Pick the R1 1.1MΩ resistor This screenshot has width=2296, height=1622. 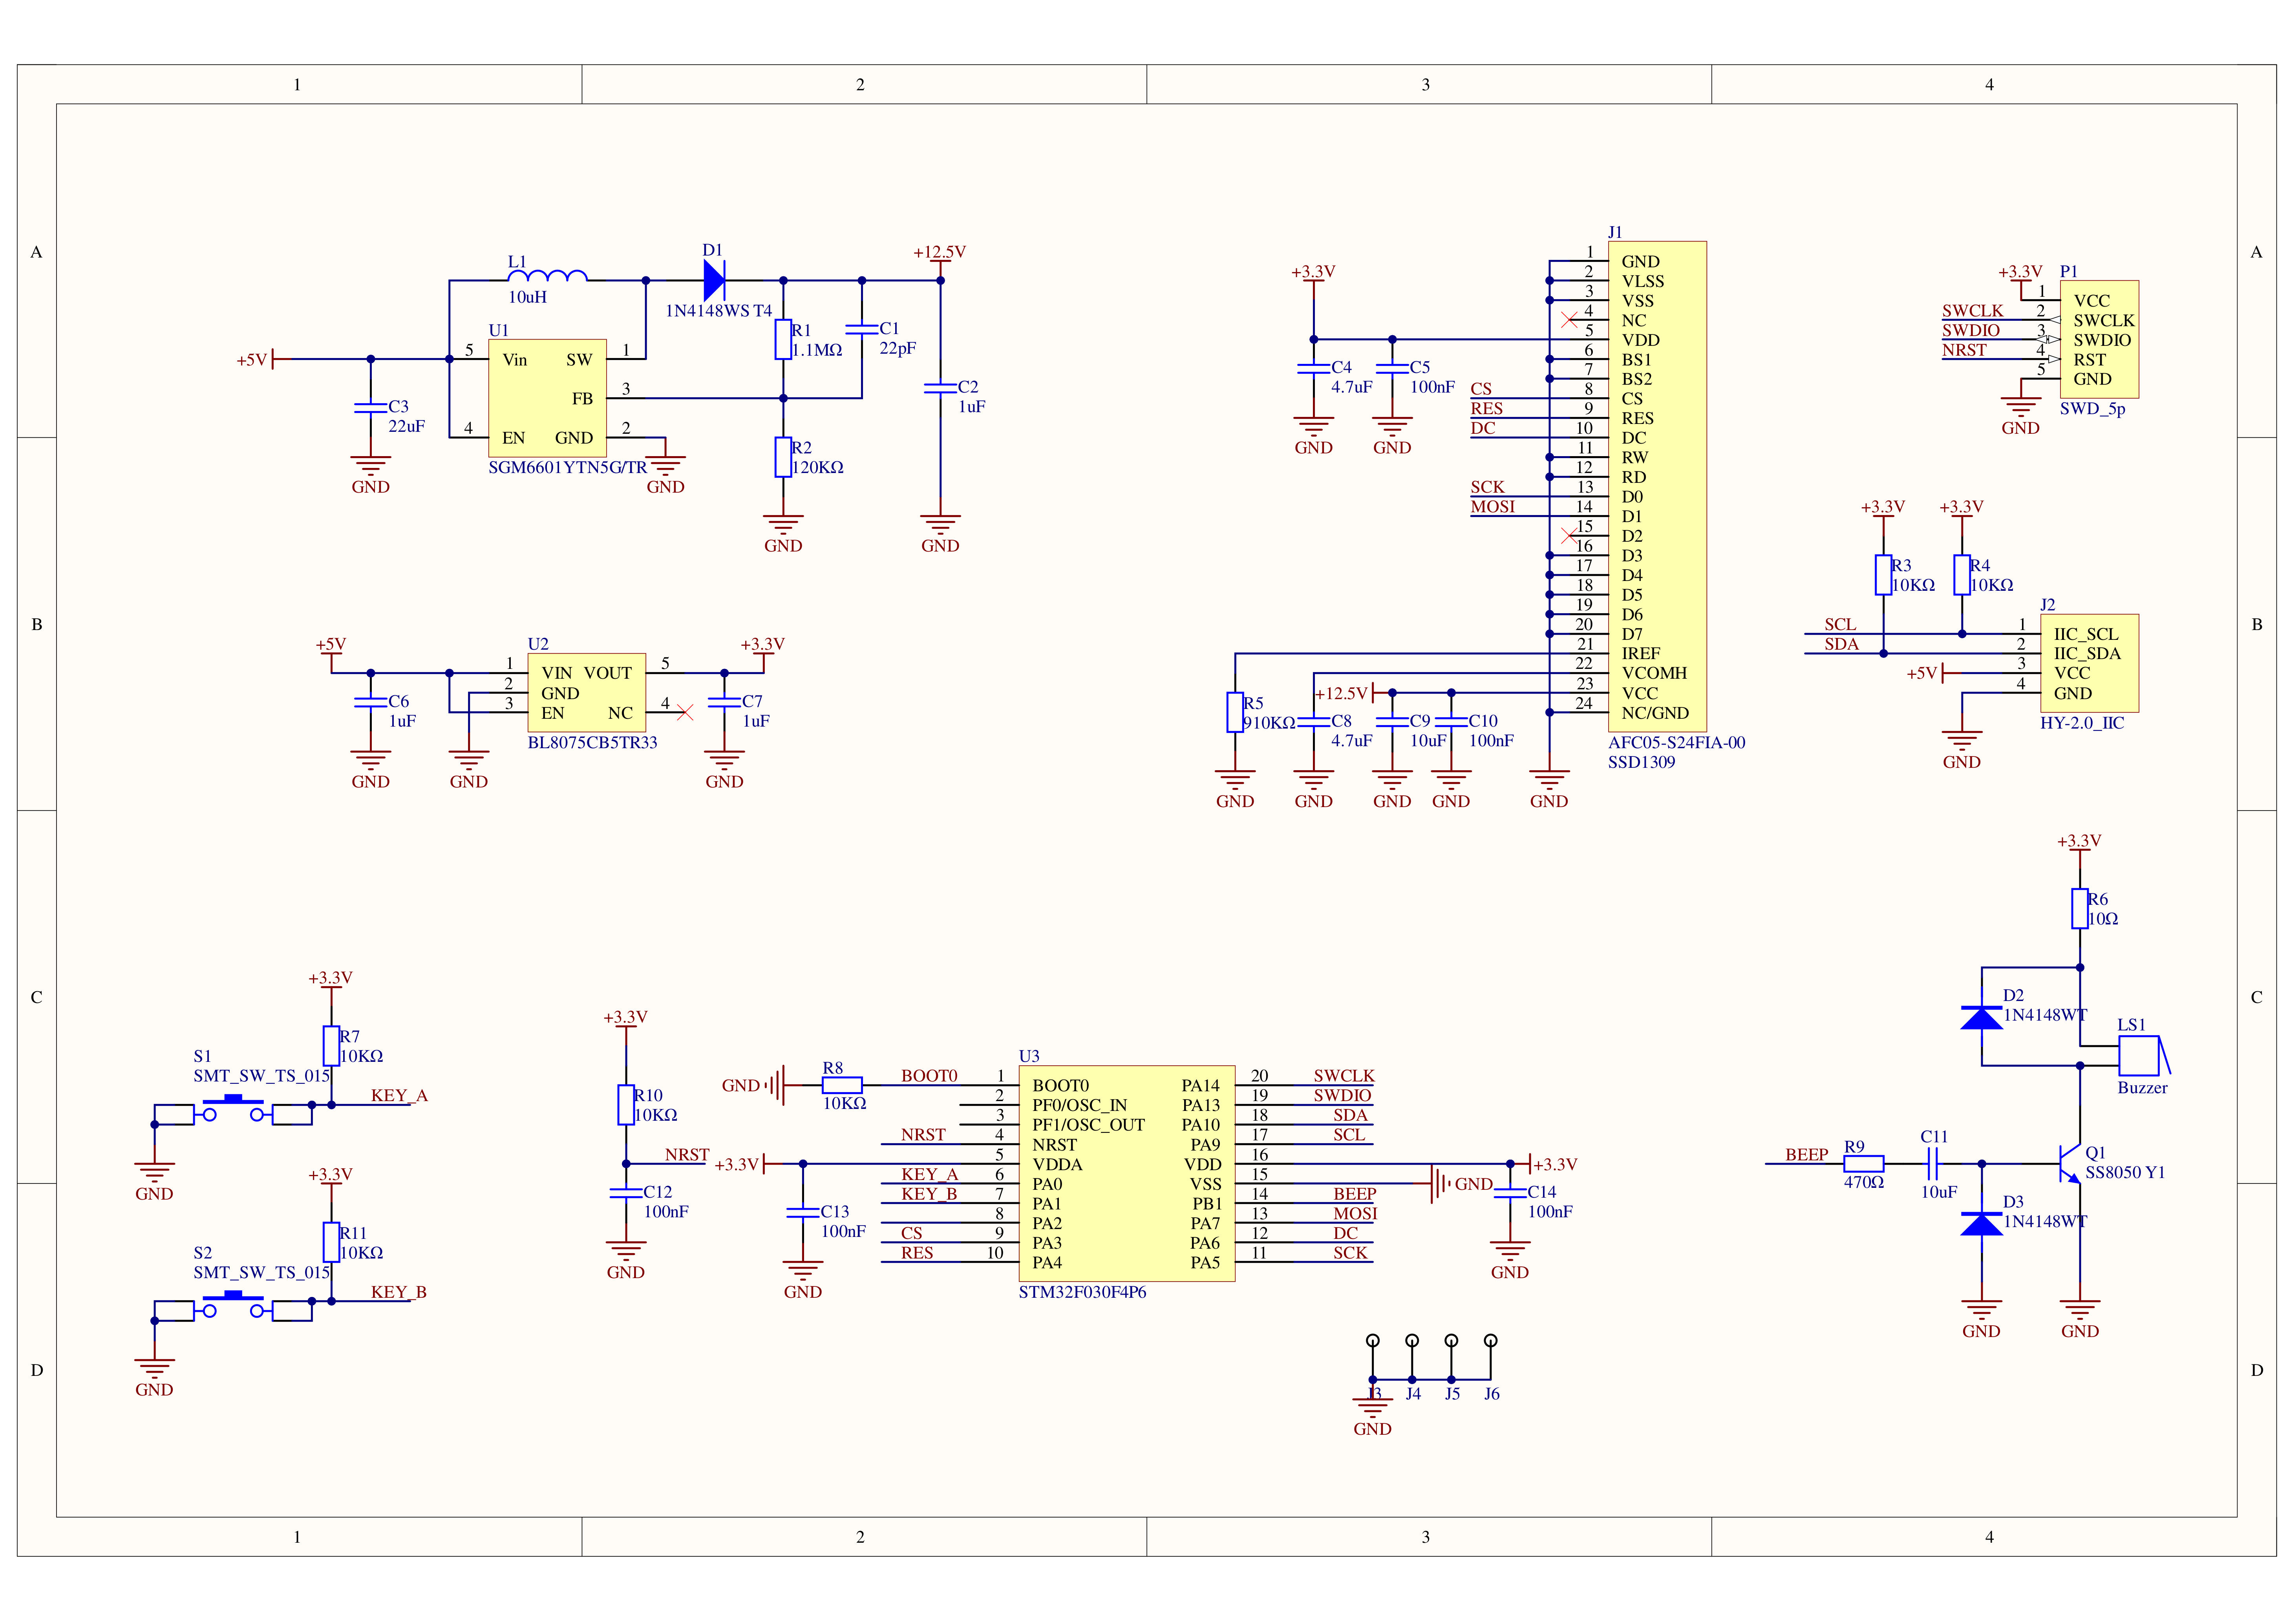pyautogui.click(x=783, y=339)
